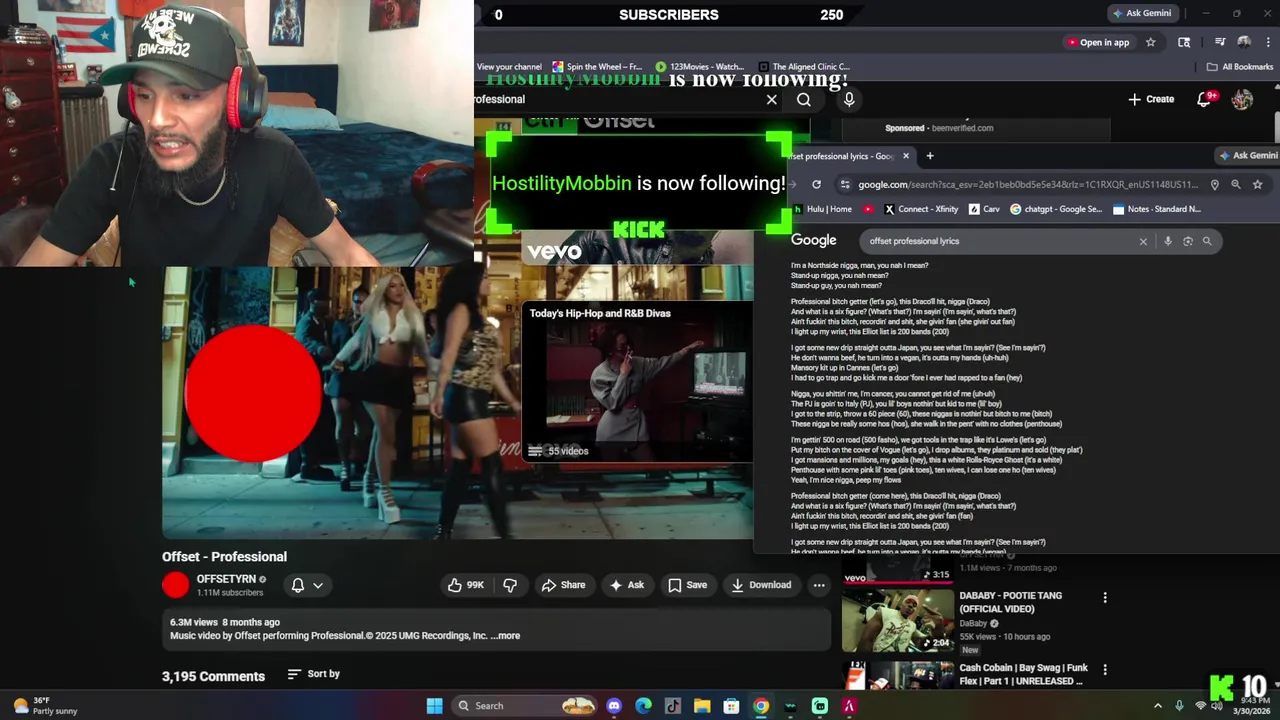Open the Chrome profile avatar in YouTube window

point(1244,42)
